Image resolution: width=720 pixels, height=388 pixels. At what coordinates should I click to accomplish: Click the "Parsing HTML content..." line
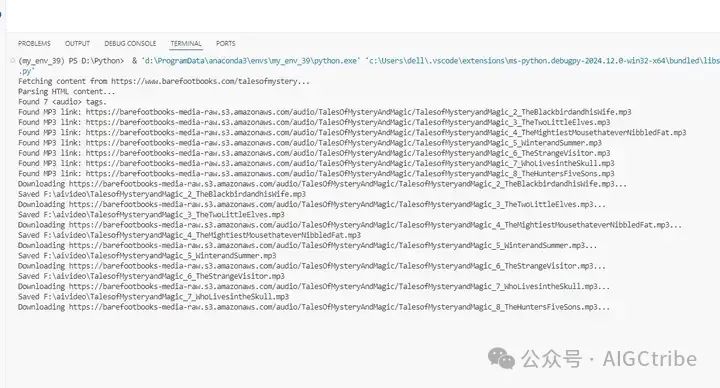[67, 91]
